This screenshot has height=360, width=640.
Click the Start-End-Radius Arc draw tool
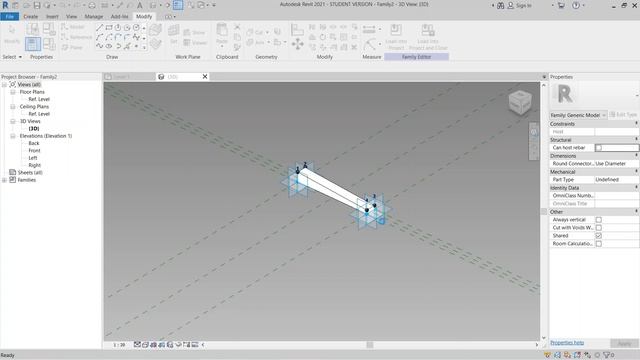pyautogui.click(x=99, y=37)
